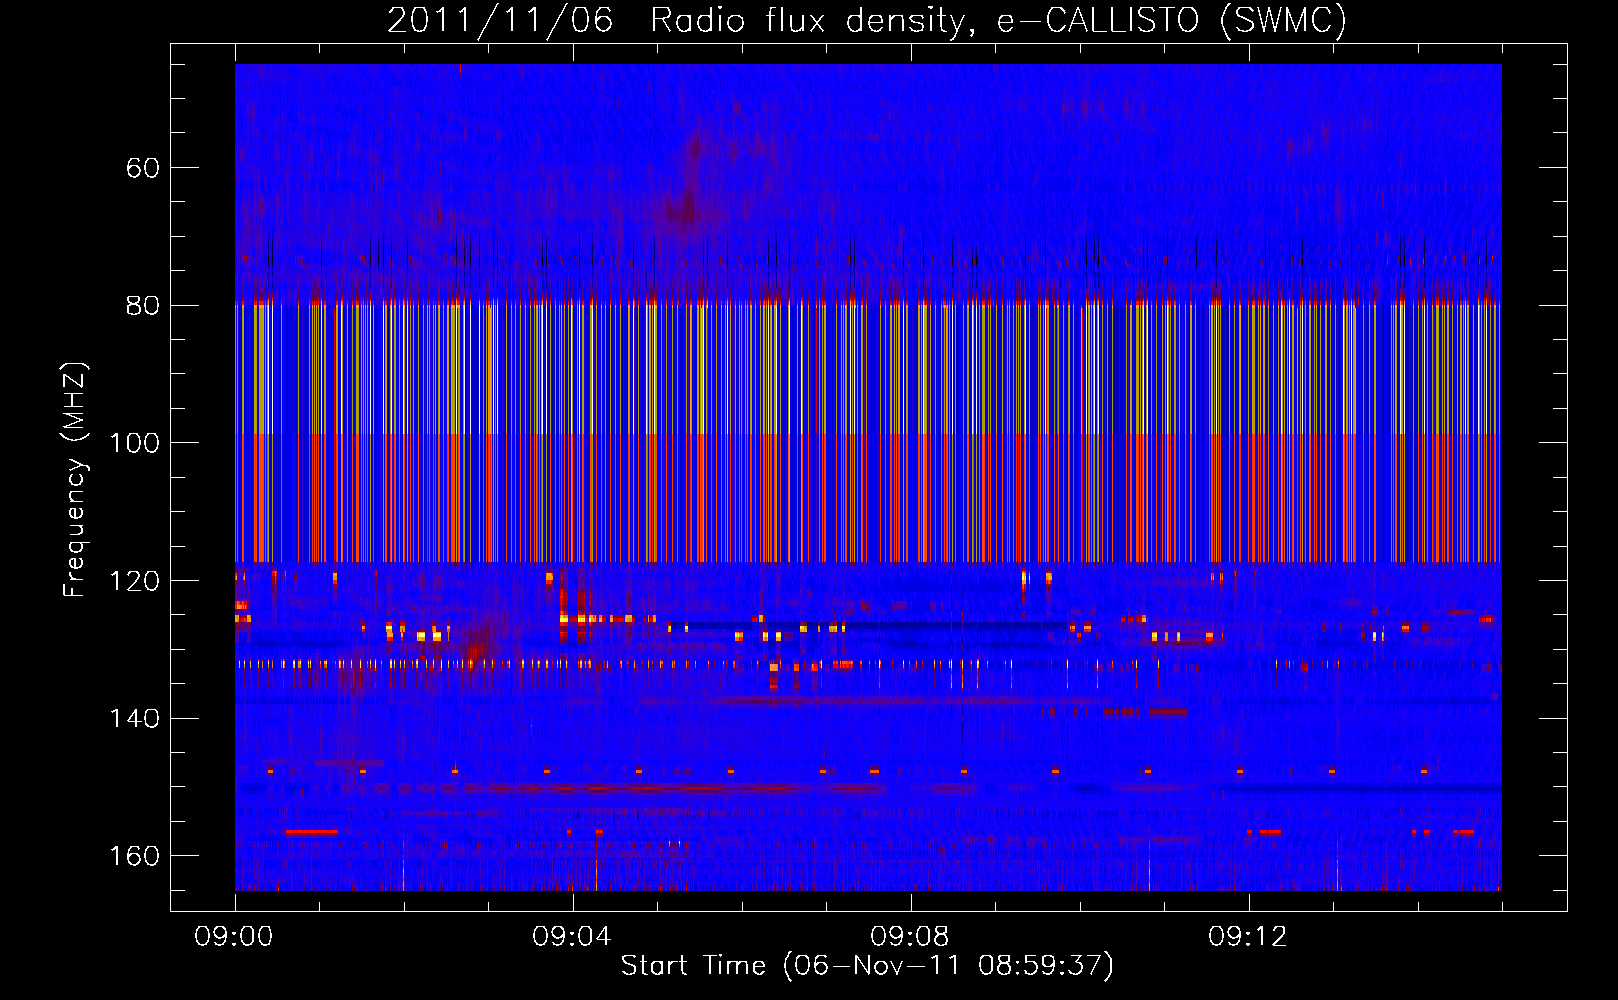Click the frequency tick label "100"
The height and width of the screenshot is (1000, 1618).
pos(134,443)
